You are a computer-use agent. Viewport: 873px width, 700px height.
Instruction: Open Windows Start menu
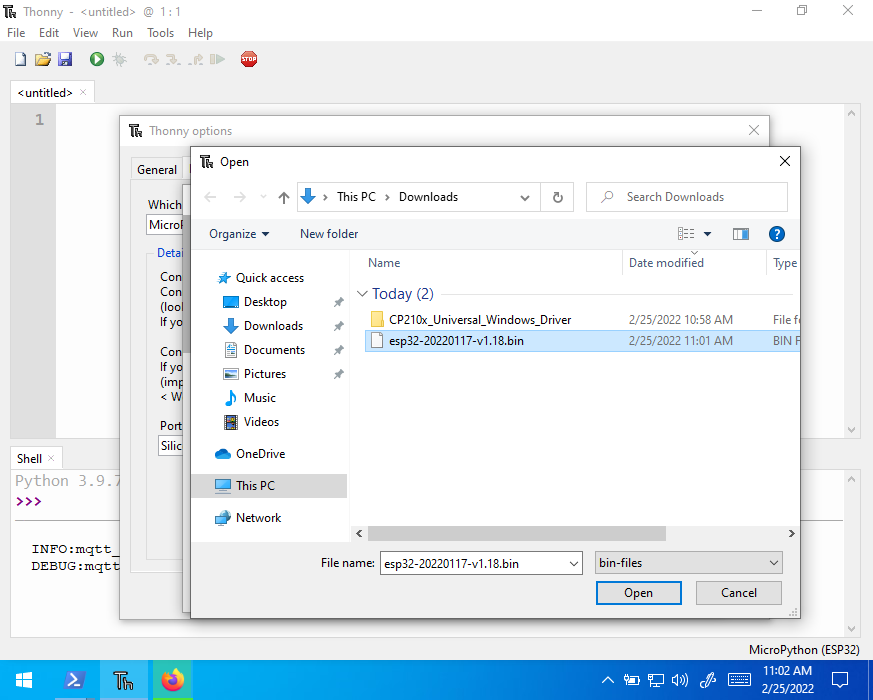click(x=24, y=680)
